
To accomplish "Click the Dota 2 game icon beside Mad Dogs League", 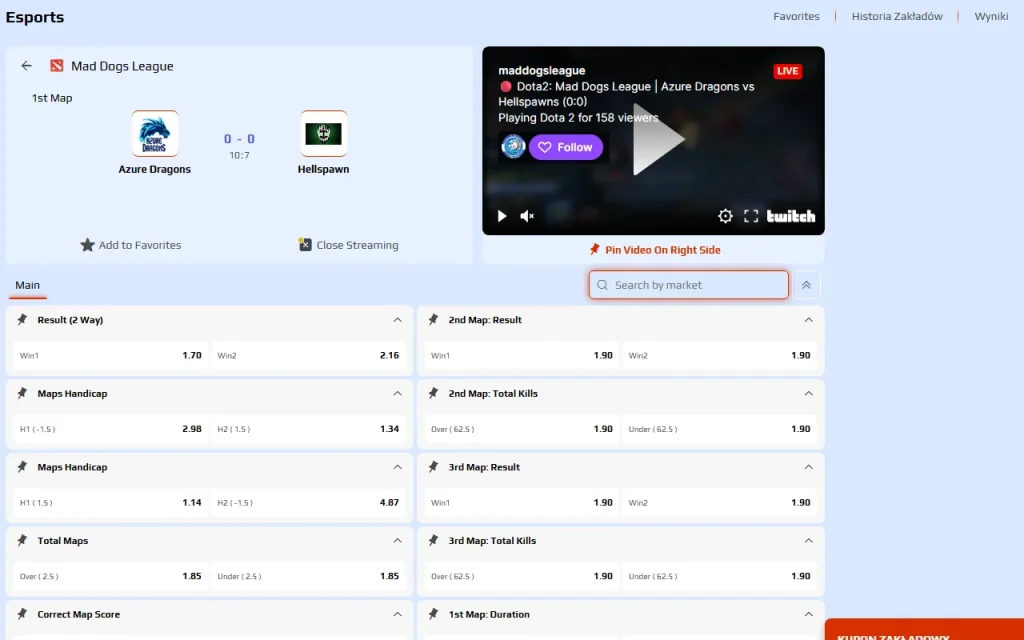I will point(57,66).
